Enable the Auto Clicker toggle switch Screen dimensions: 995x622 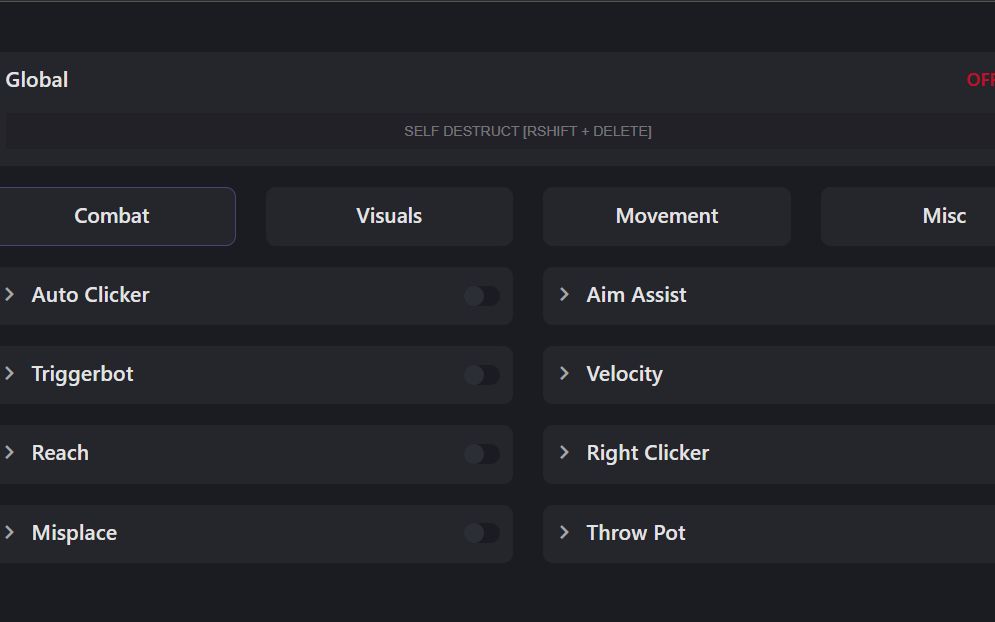[x=481, y=296]
